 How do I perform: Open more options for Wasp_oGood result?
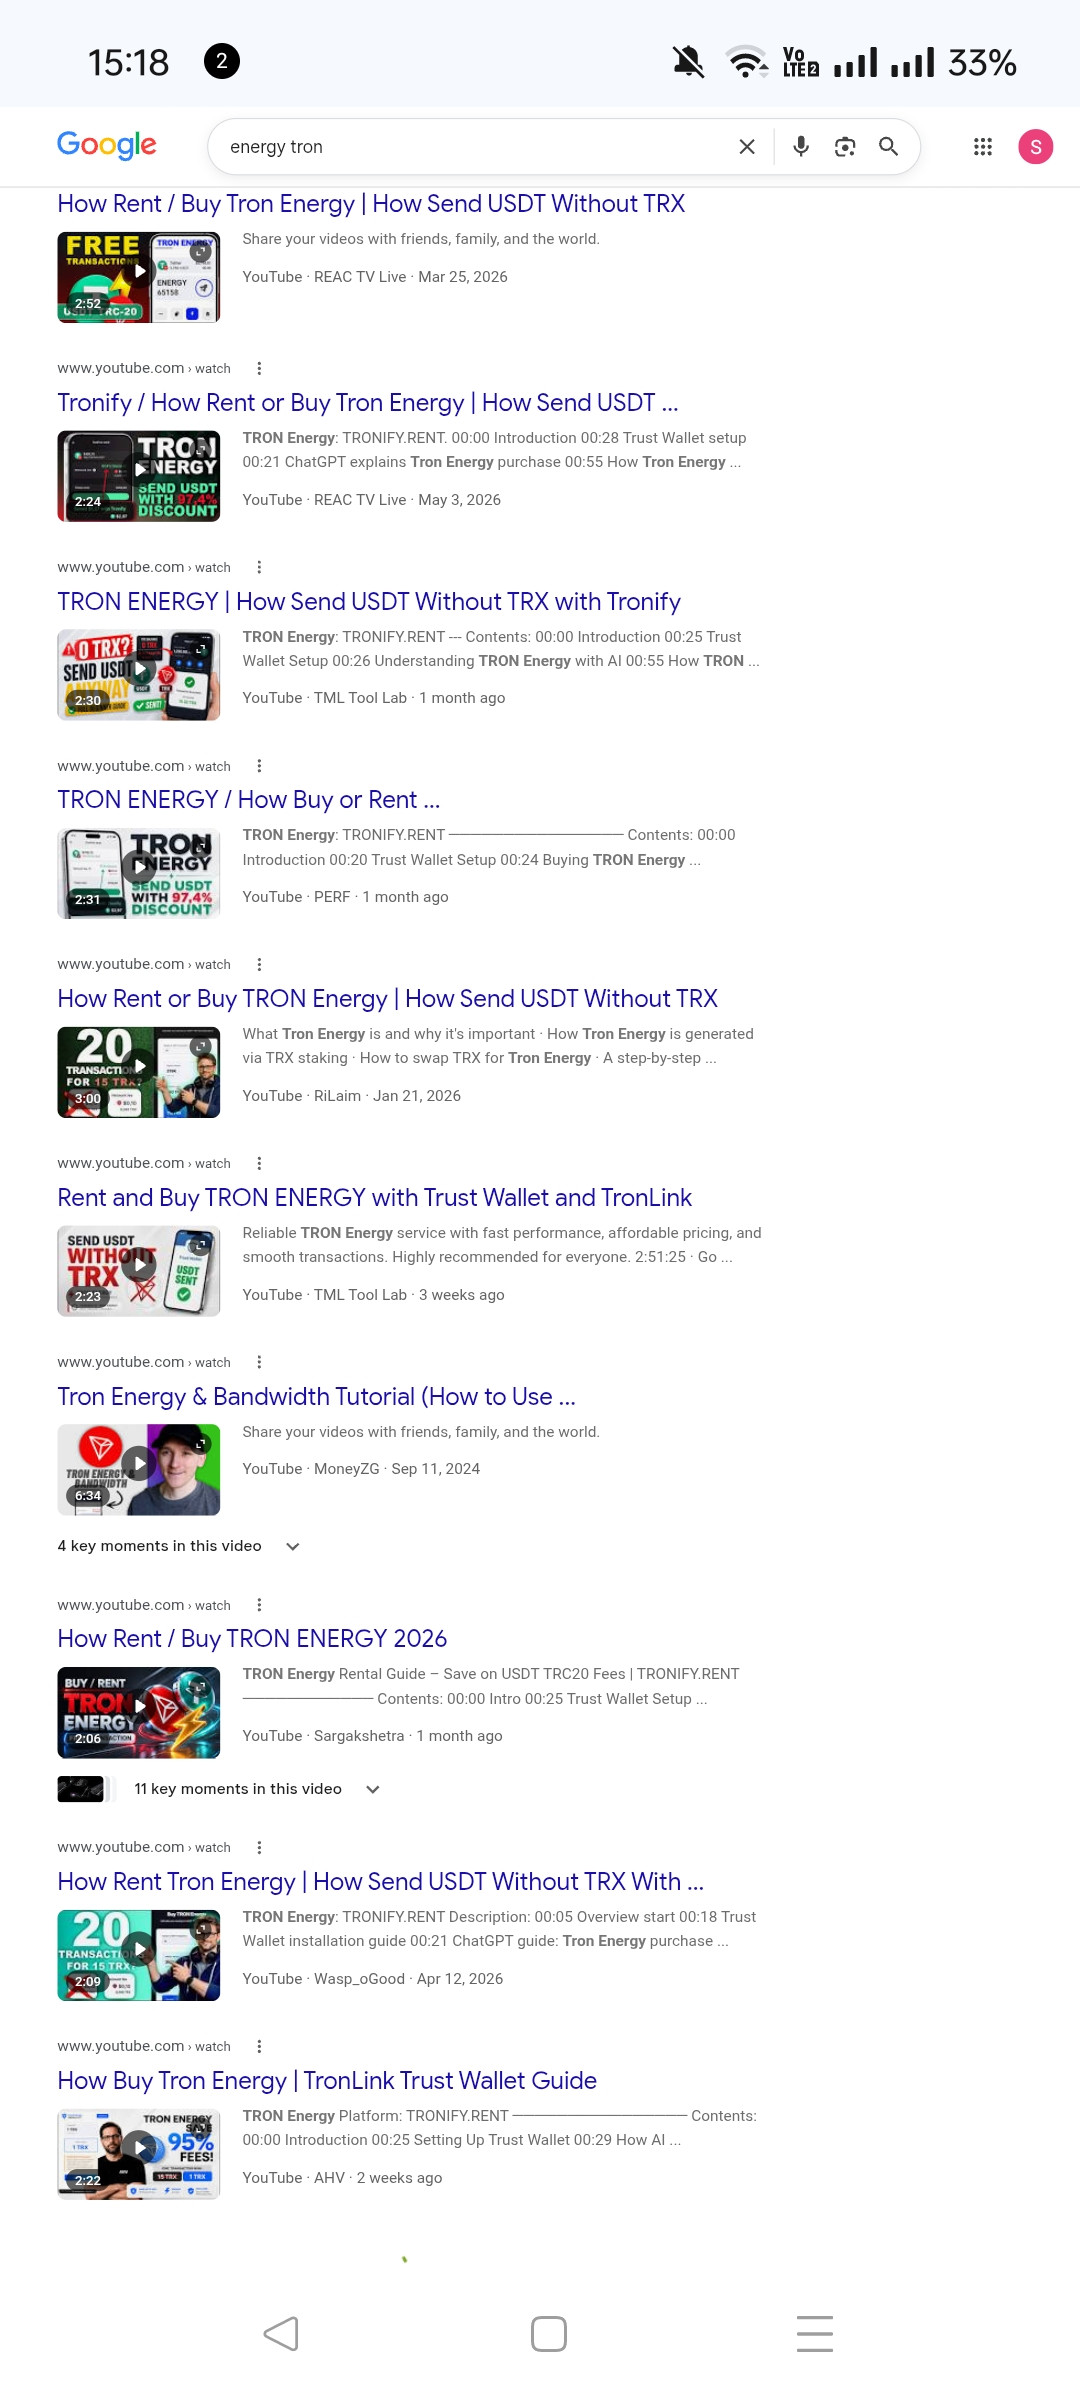[x=259, y=1847]
